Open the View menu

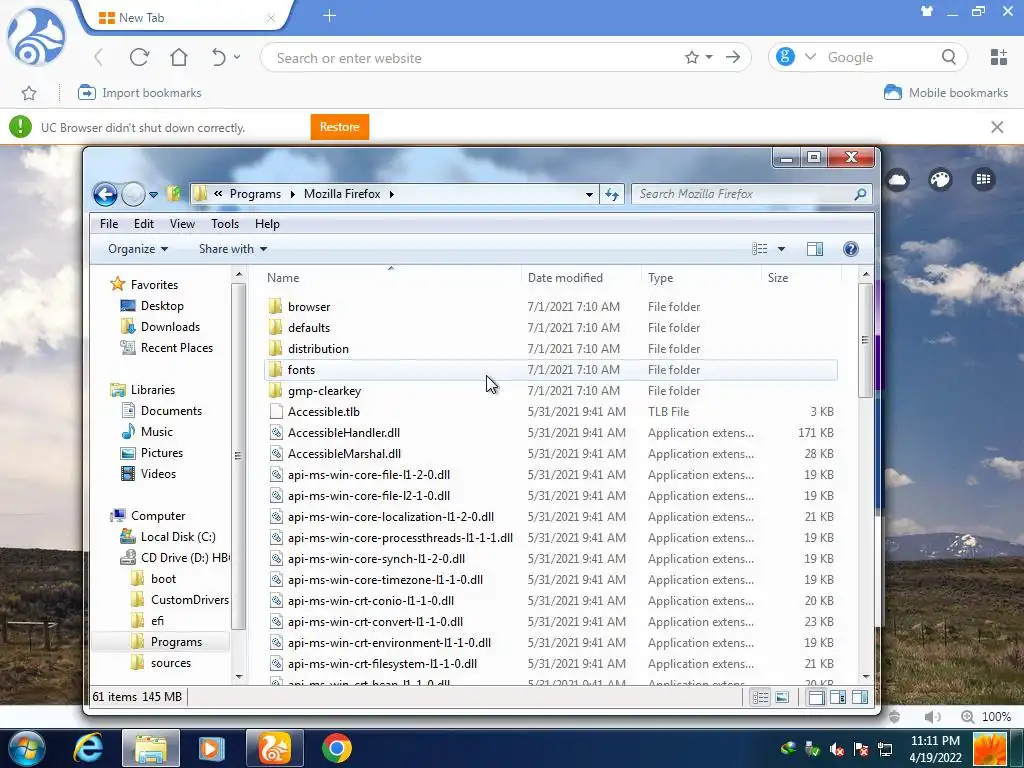[x=182, y=223]
